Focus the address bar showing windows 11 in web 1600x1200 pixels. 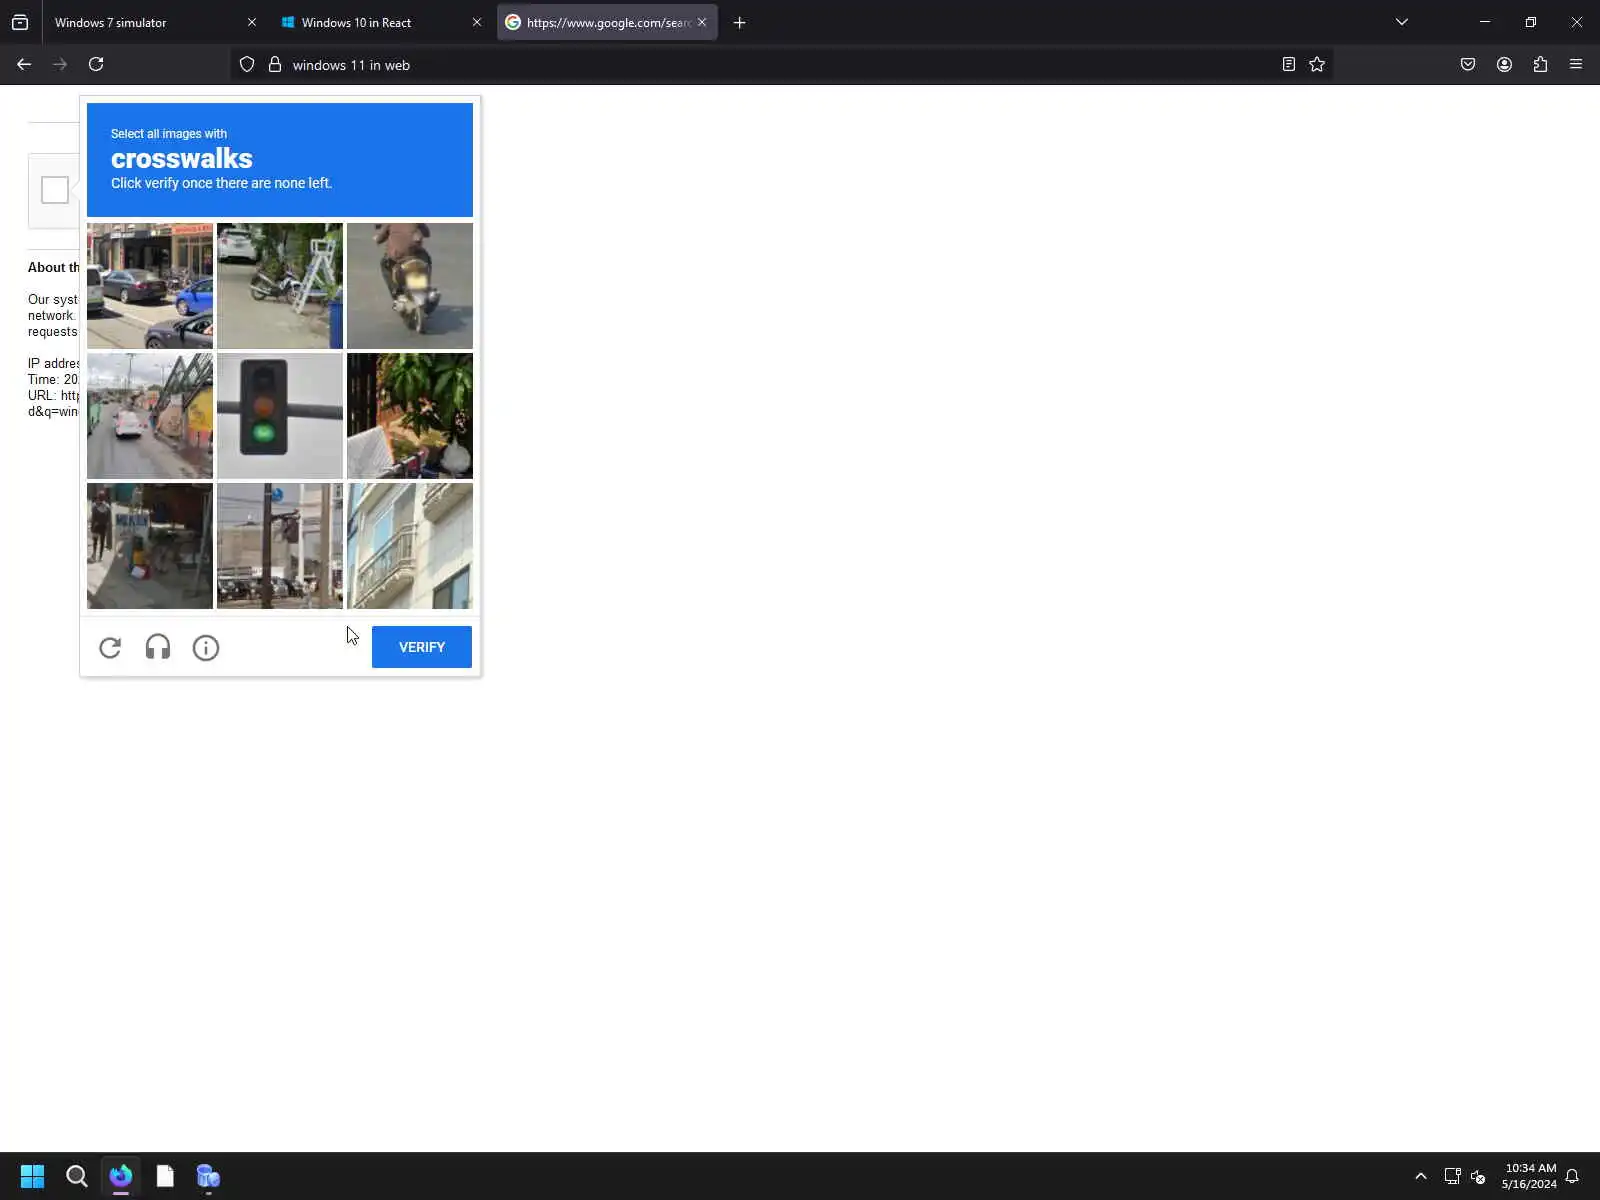(x=780, y=65)
